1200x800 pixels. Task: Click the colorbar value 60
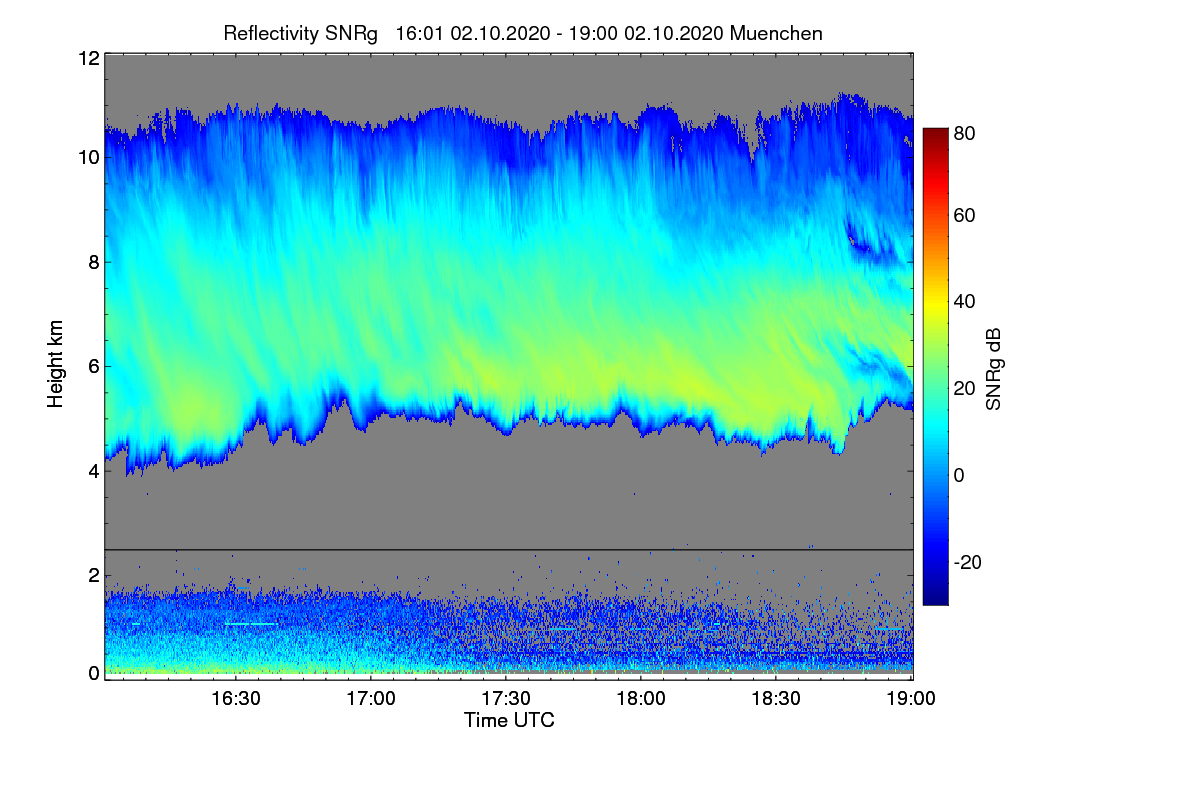(x=964, y=216)
